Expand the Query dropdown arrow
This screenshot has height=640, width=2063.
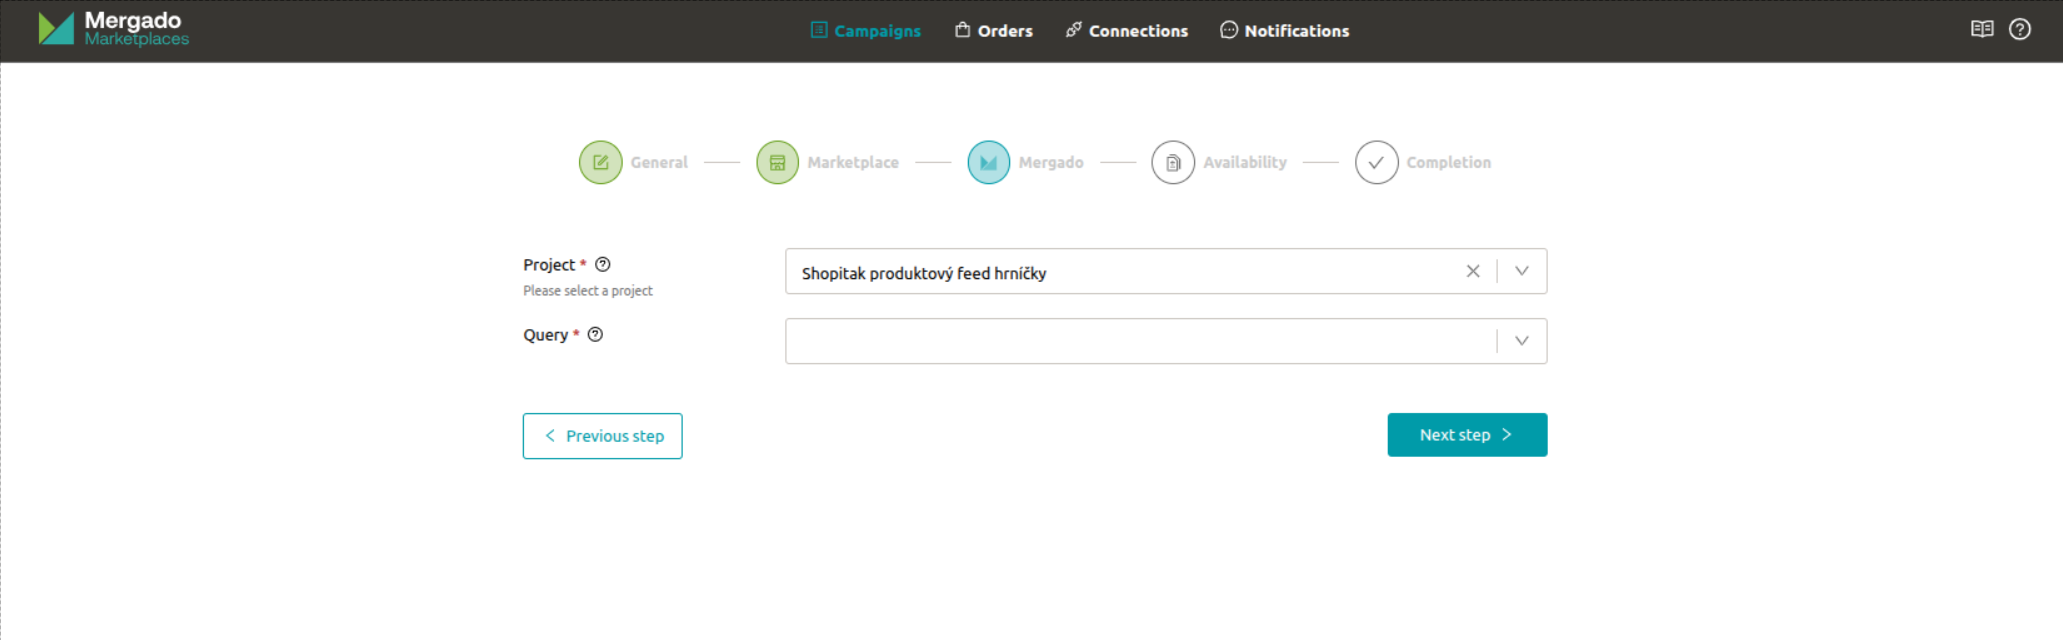(x=1521, y=341)
